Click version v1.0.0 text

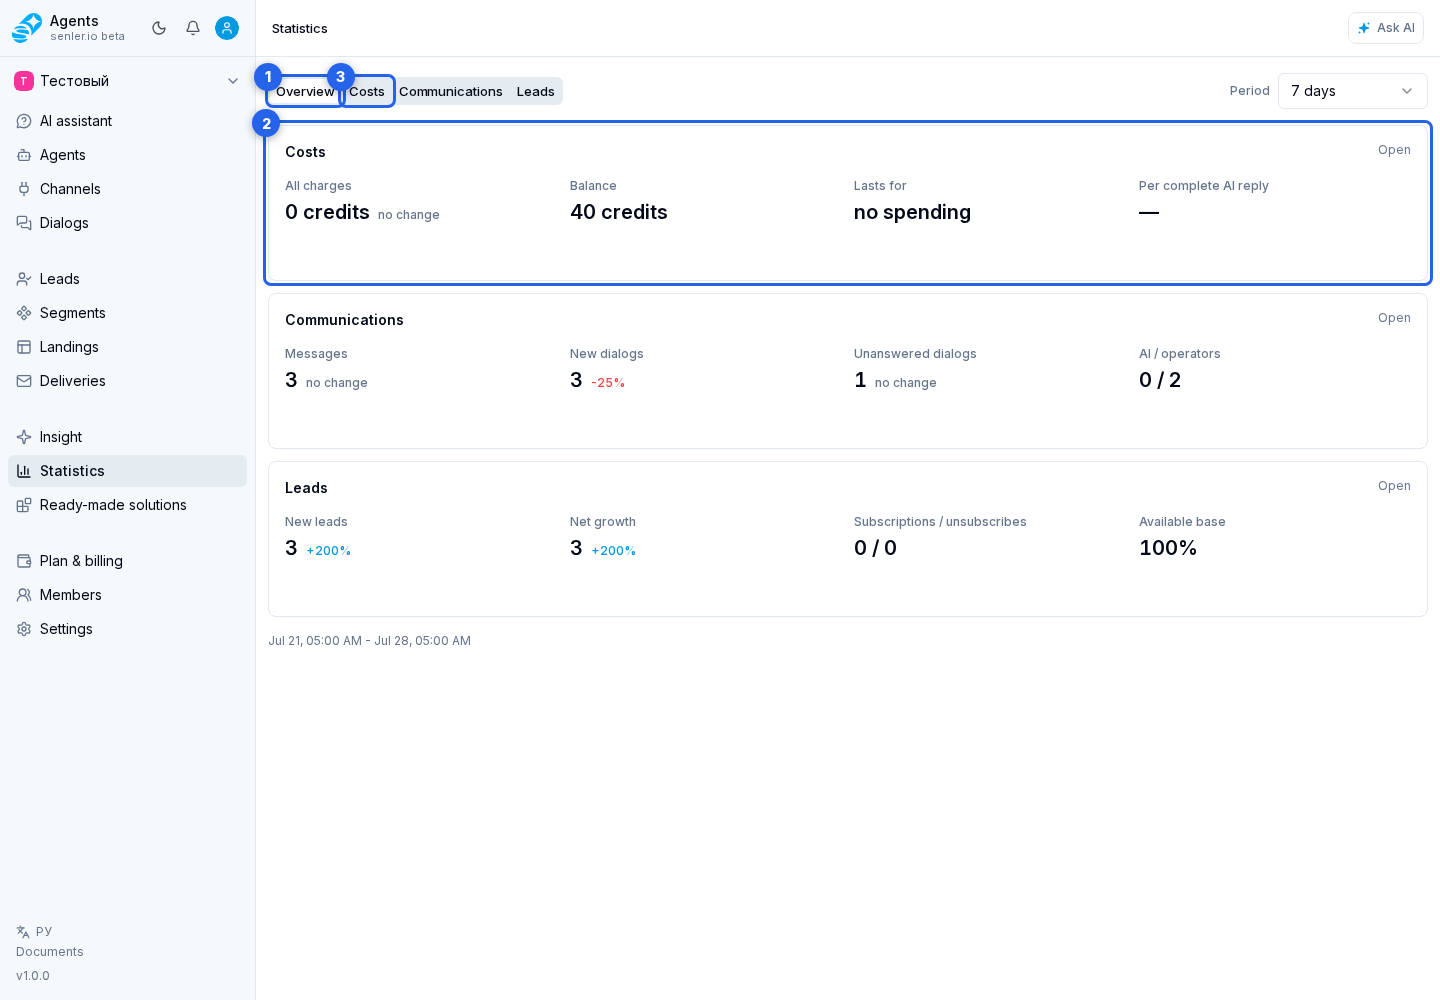pos(33,976)
